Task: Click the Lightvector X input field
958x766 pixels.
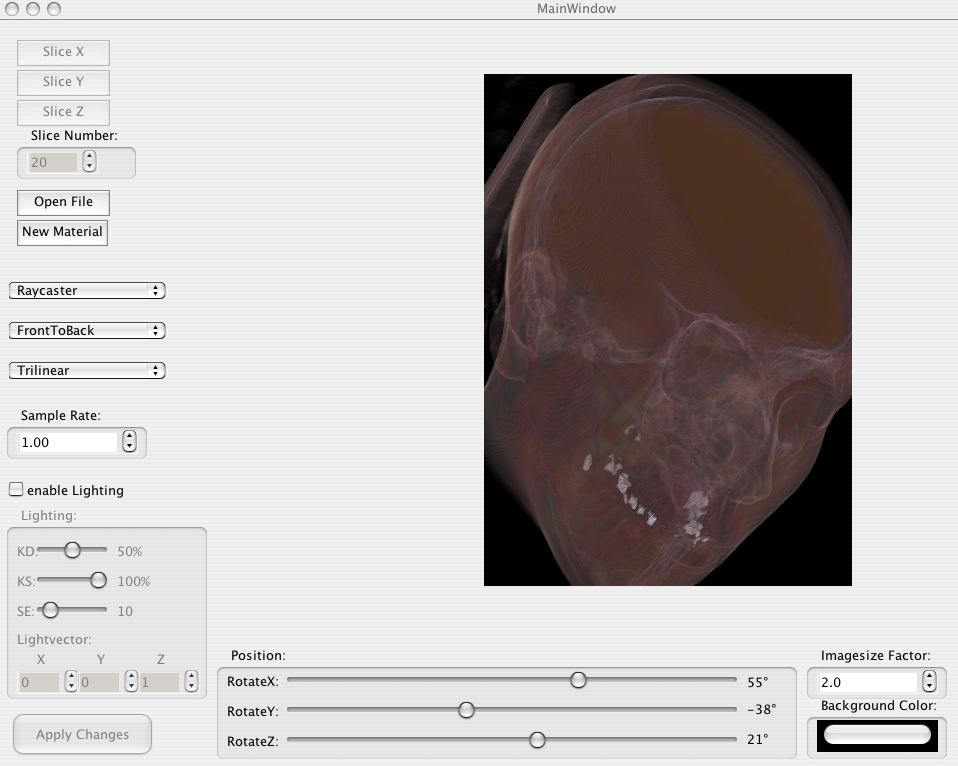Action: pyautogui.click(x=38, y=682)
